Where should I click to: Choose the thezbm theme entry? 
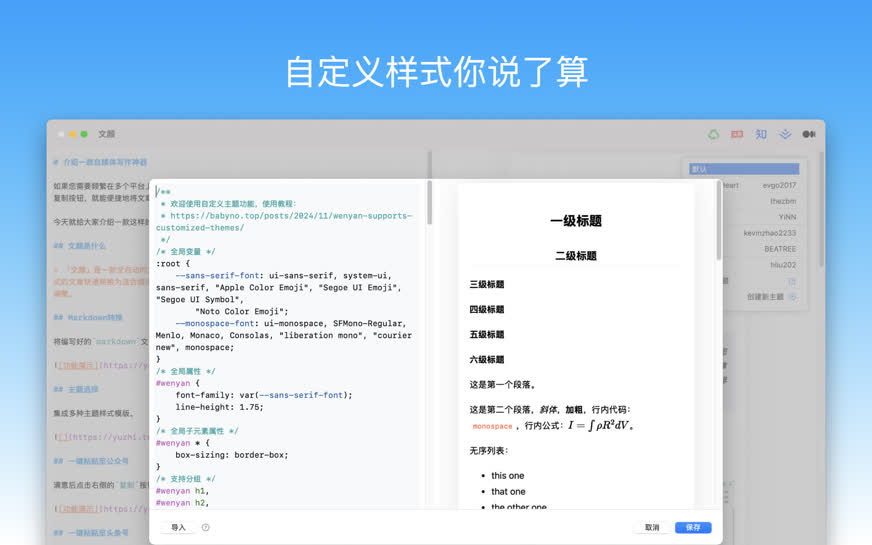(783, 201)
